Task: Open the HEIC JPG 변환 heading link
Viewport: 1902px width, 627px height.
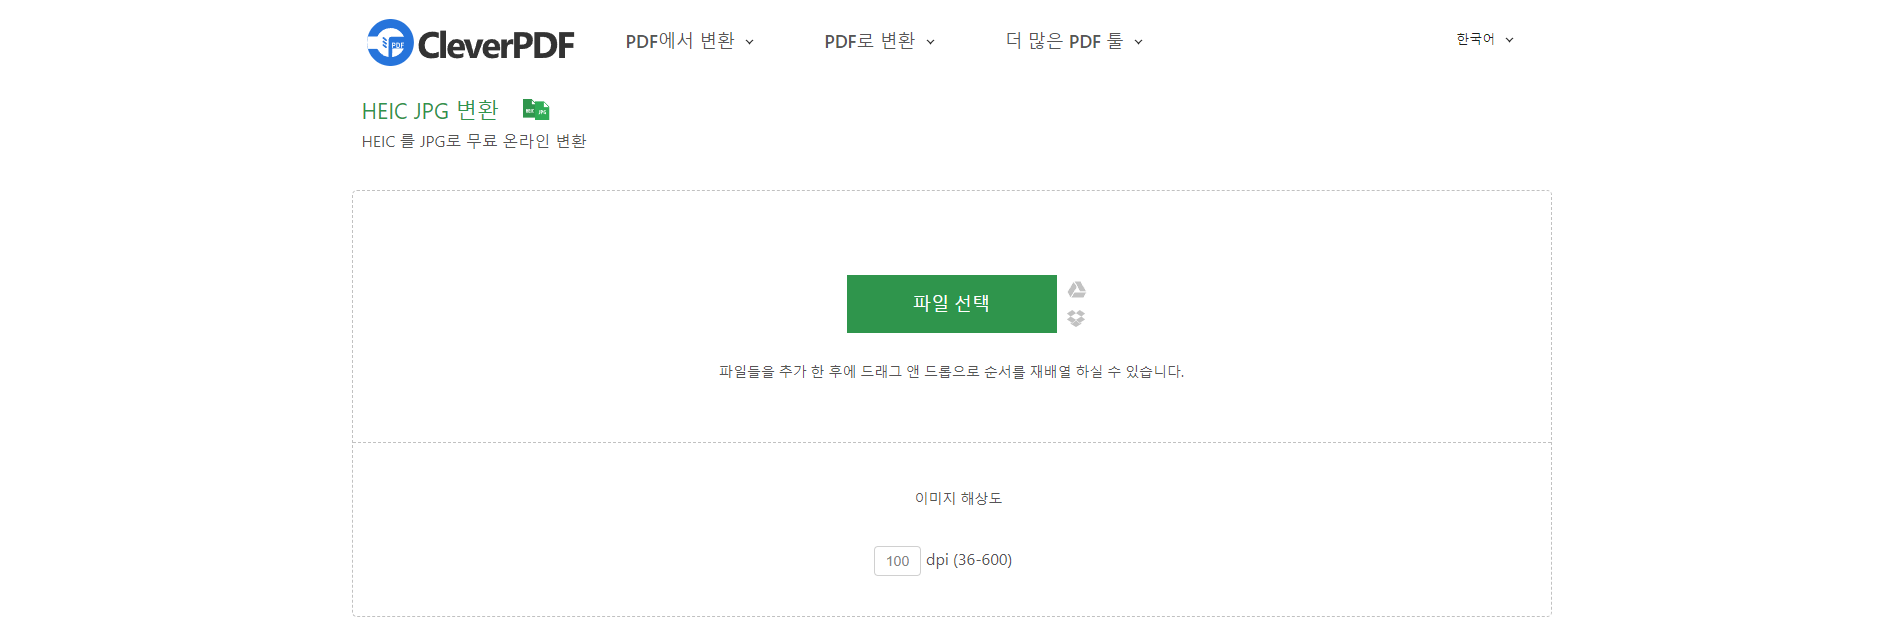Action: pyautogui.click(x=429, y=110)
